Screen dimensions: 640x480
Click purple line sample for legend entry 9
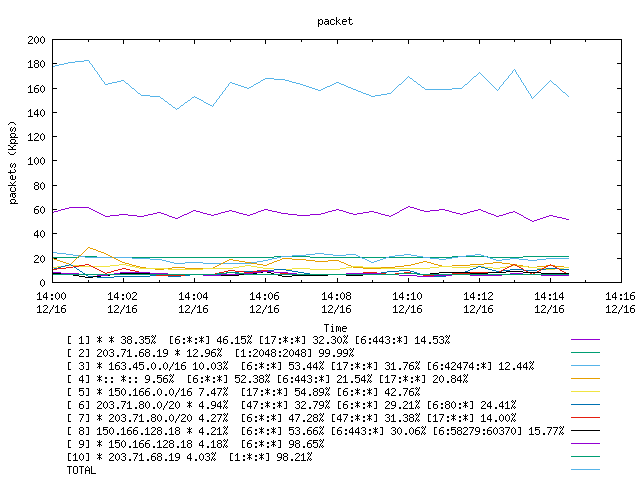[585, 444]
